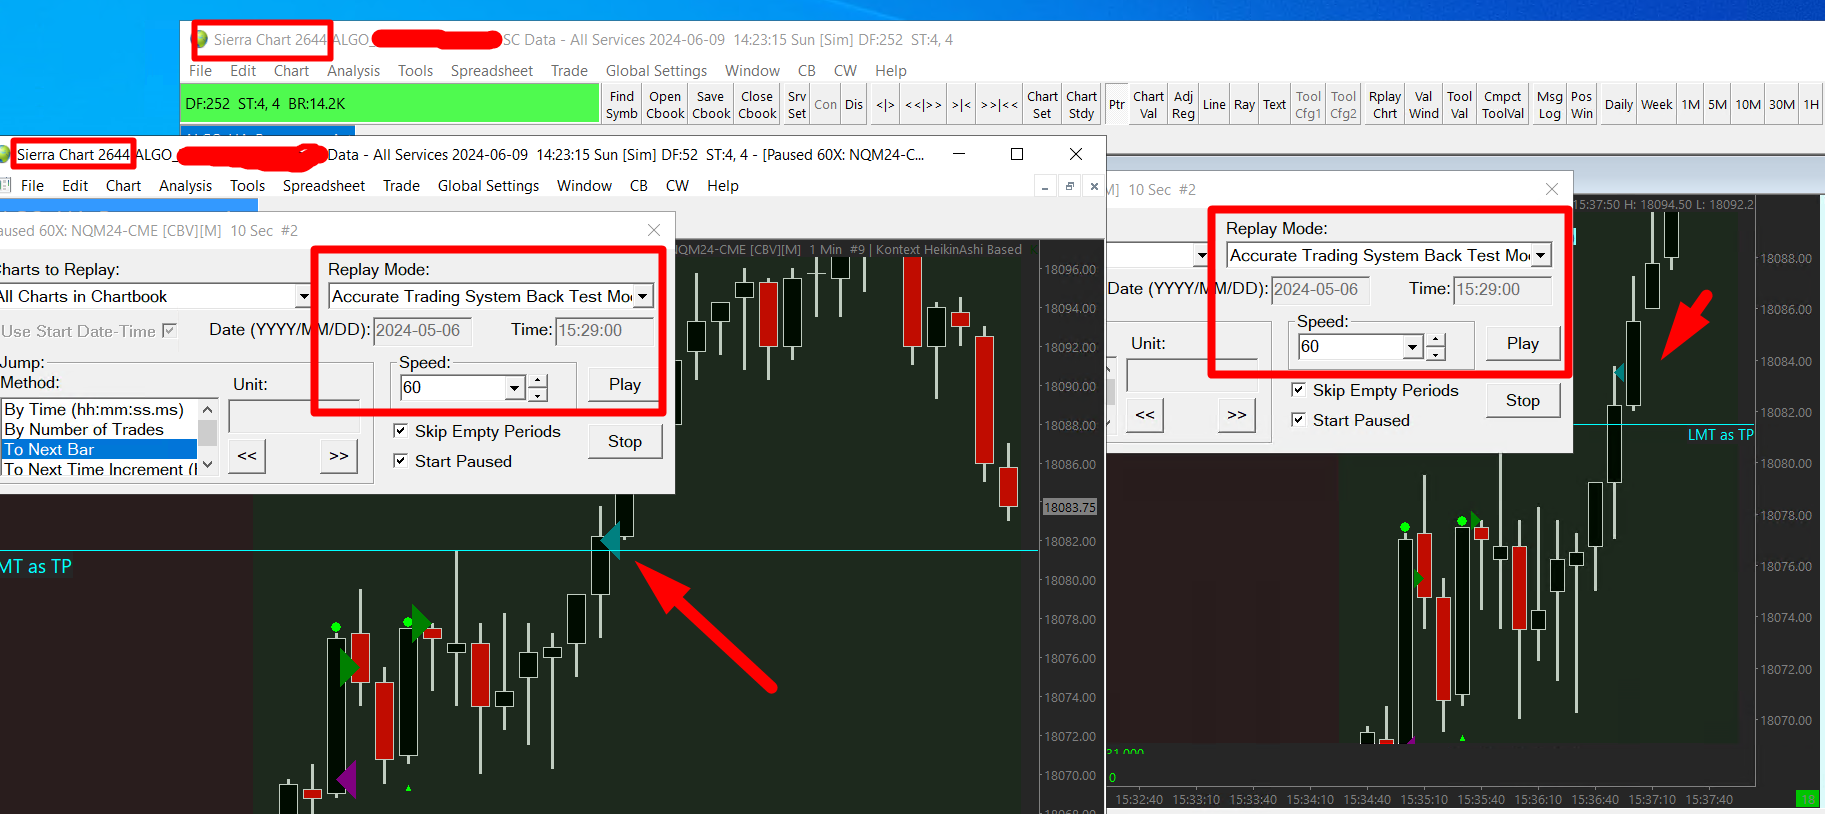
Task: Toggle Start Paused in front window replay dialog
Action: tap(400, 461)
